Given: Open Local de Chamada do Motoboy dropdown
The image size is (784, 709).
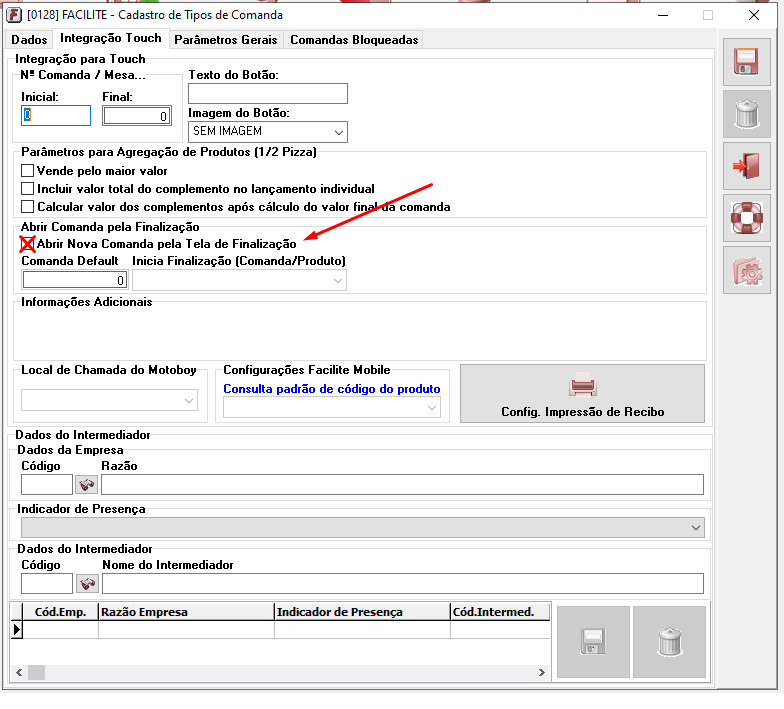Looking at the screenshot, I should coord(188,400).
